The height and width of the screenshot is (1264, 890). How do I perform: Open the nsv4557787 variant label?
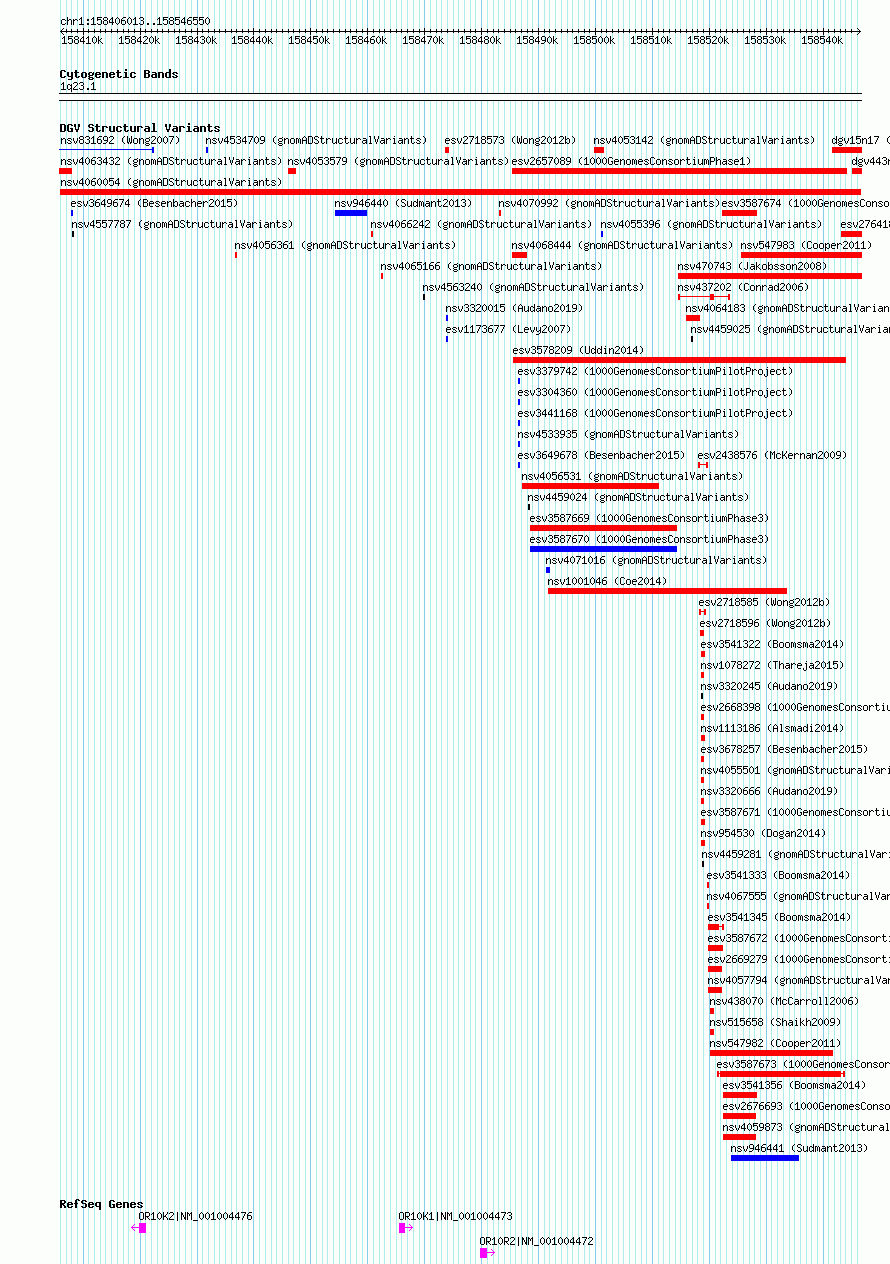point(182,224)
